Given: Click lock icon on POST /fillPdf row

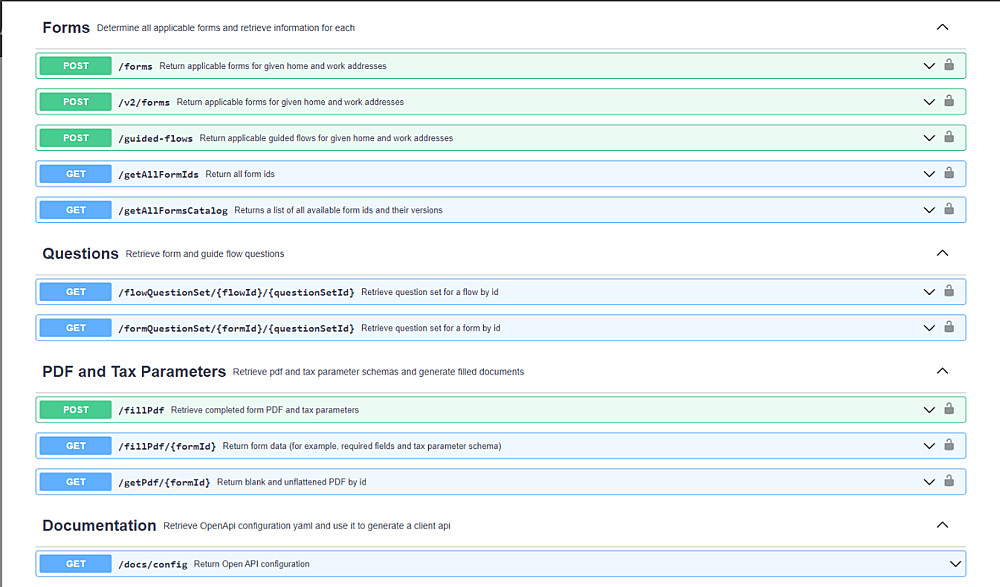Looking at the screenshot, I should 949,409.
